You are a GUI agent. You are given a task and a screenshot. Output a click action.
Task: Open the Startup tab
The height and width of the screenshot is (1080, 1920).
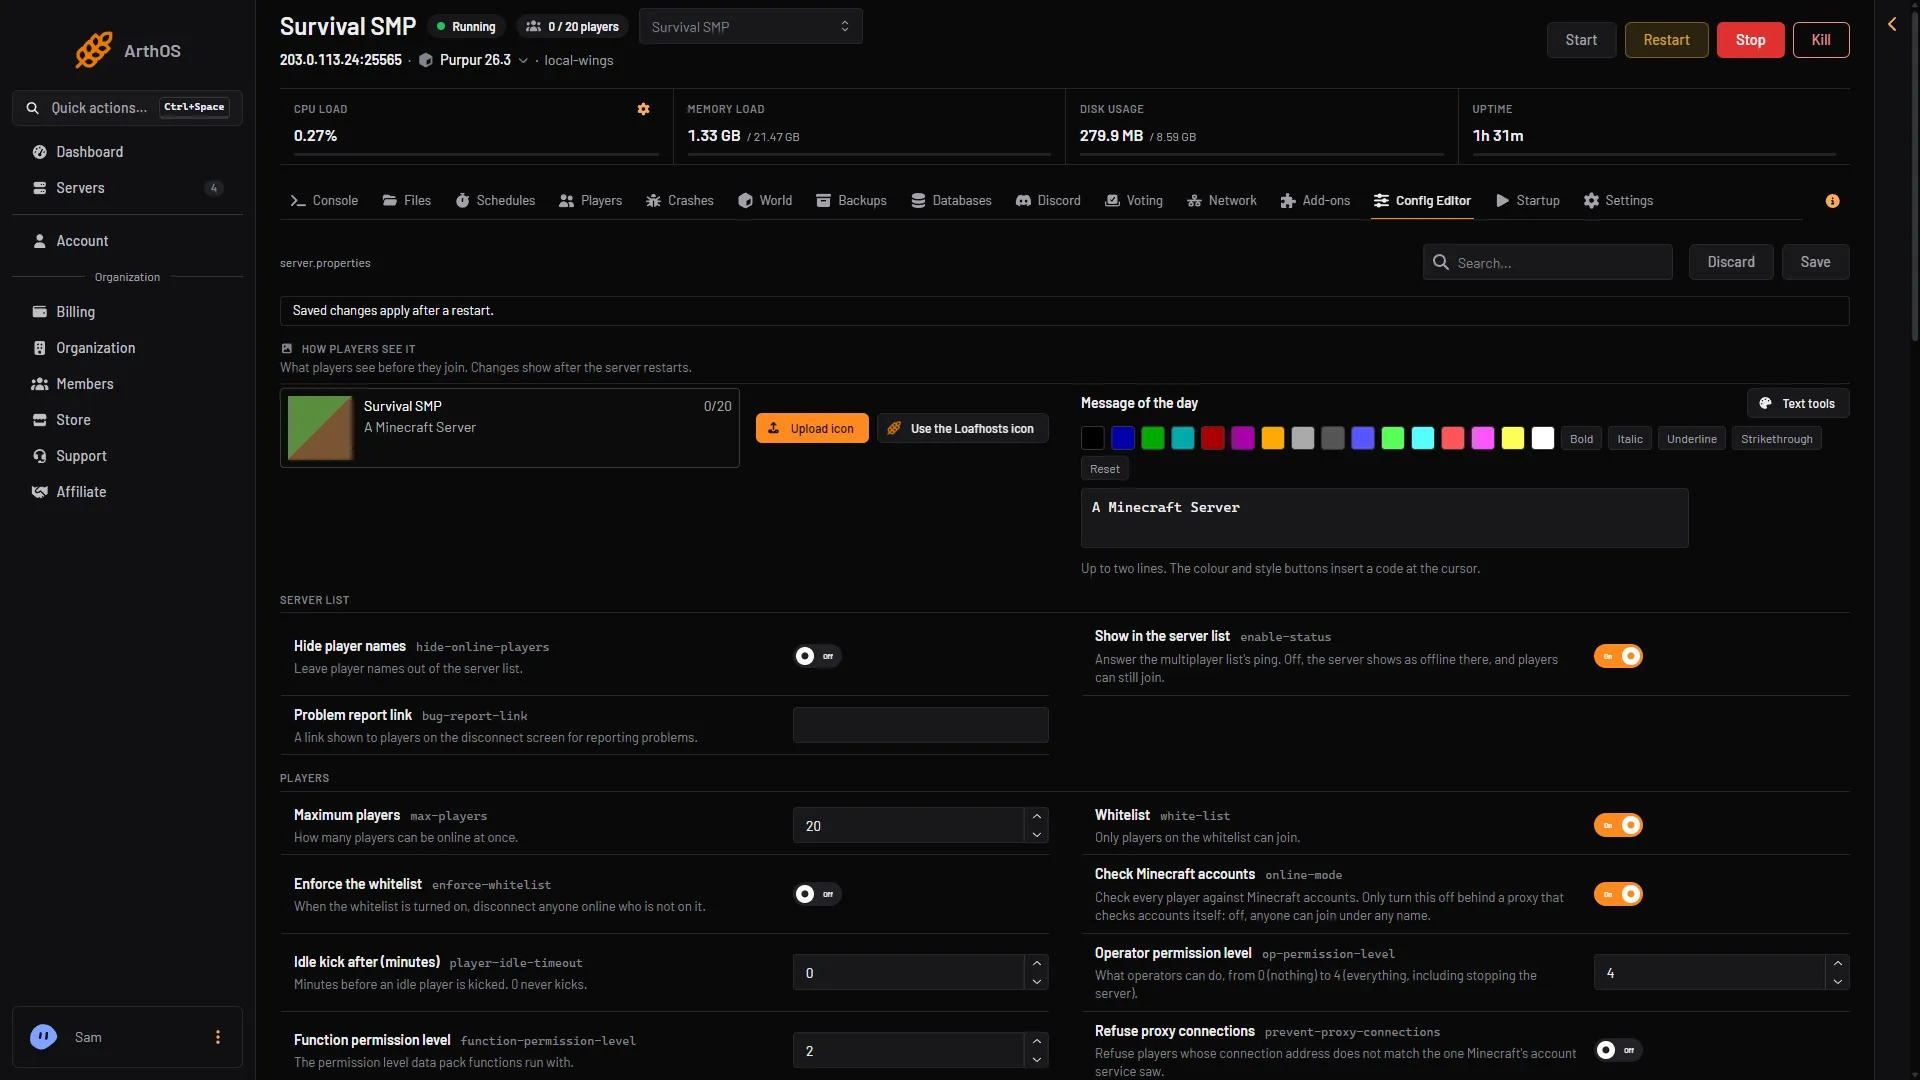[x=1528, y=201]
